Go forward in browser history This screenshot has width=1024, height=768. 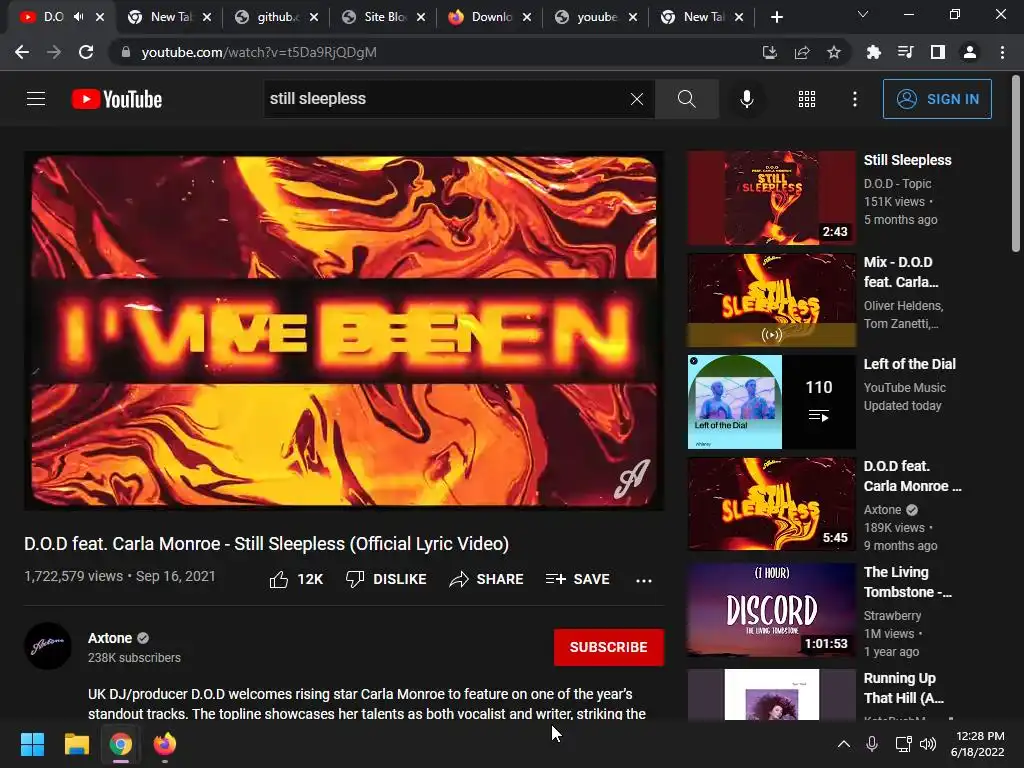click(54, 52)
